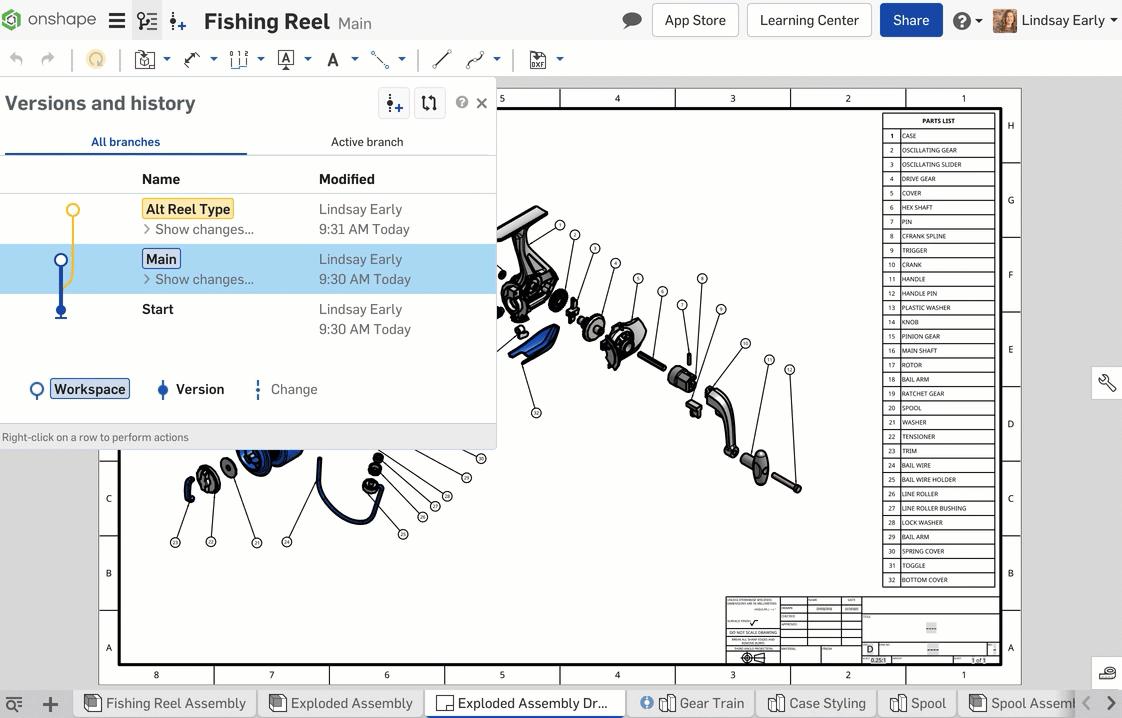Open the text annotation tool dropdown arrow
1122x718 pixels.
click(354, 59)
